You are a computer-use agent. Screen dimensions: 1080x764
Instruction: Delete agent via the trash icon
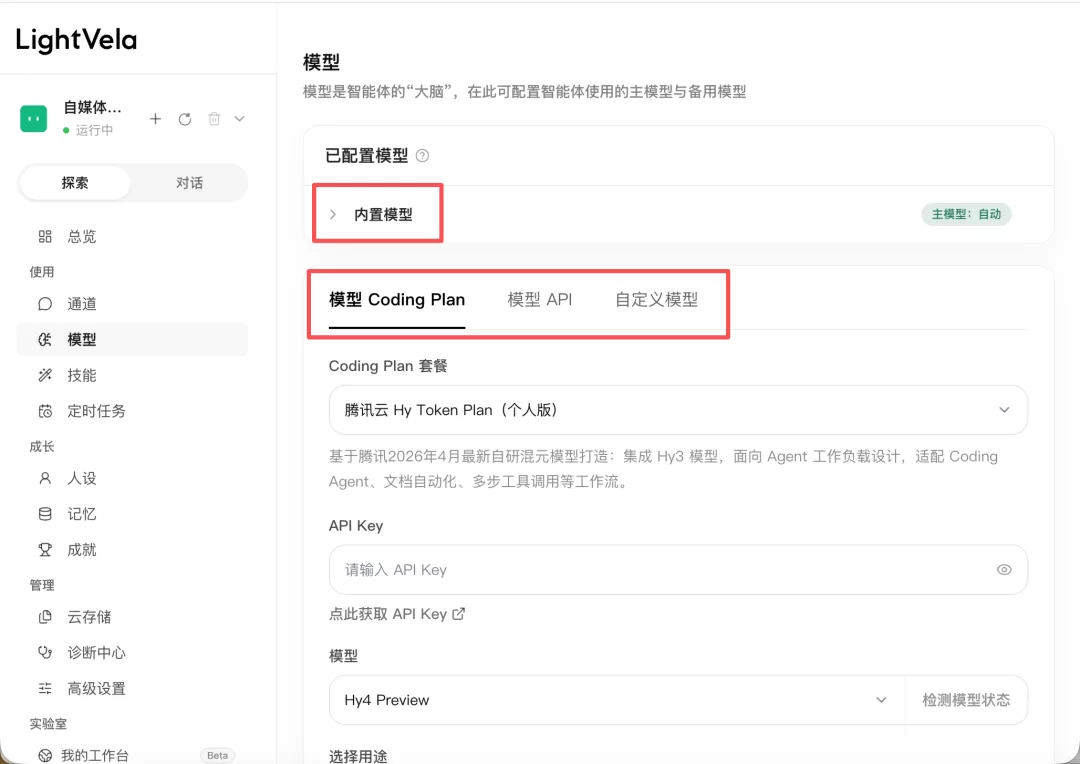tap(214, 118)
